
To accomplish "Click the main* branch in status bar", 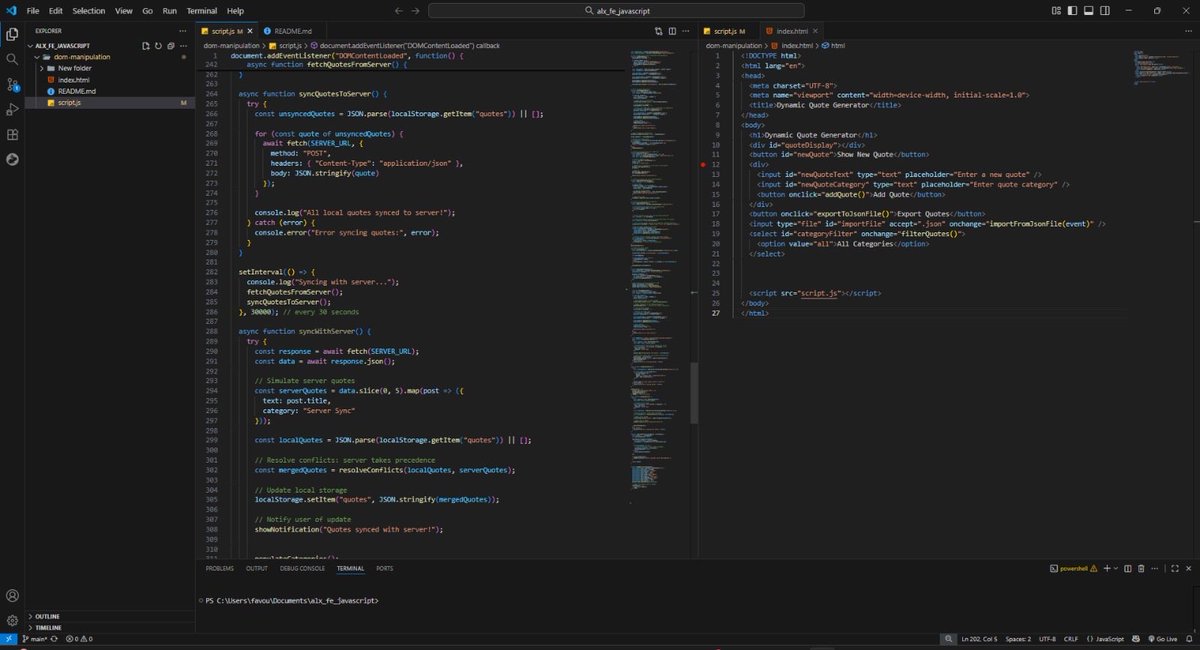I will pyautogui.click(x=37, y=638).
